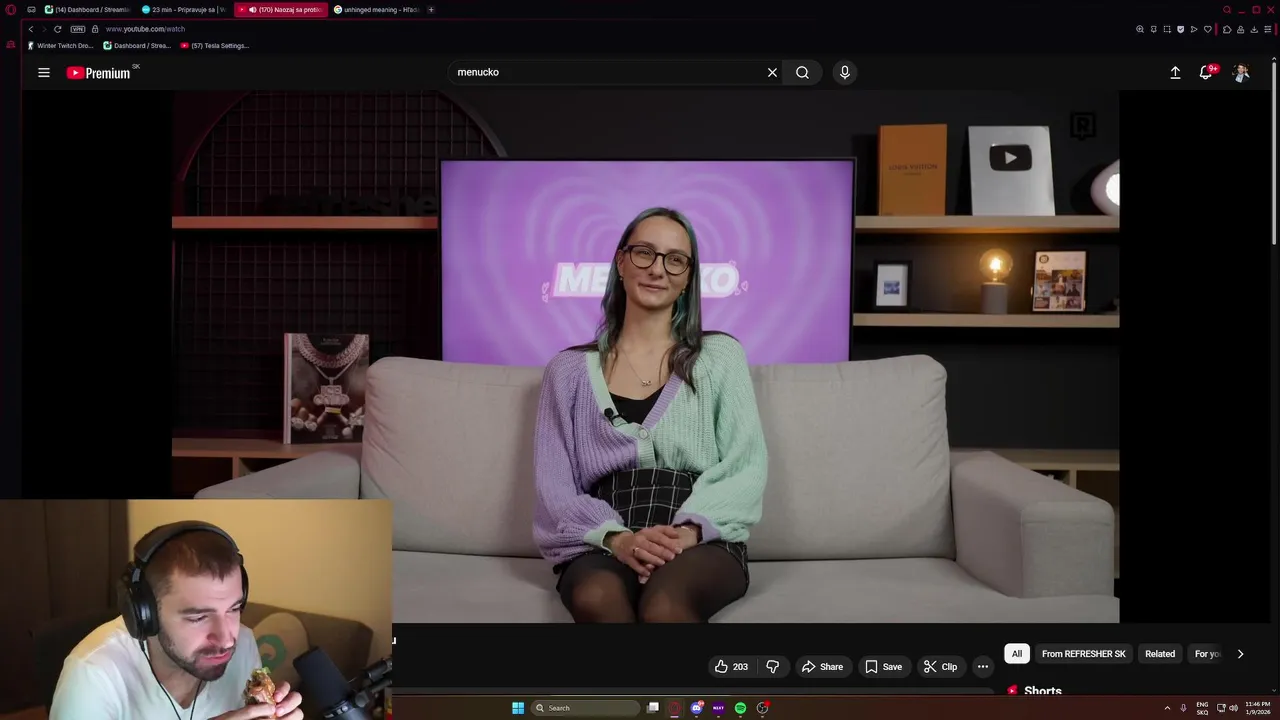This screenshot has width=1280, height=720.
Task: Open the browser profile person icon
Action: [x=1241, y=29]
